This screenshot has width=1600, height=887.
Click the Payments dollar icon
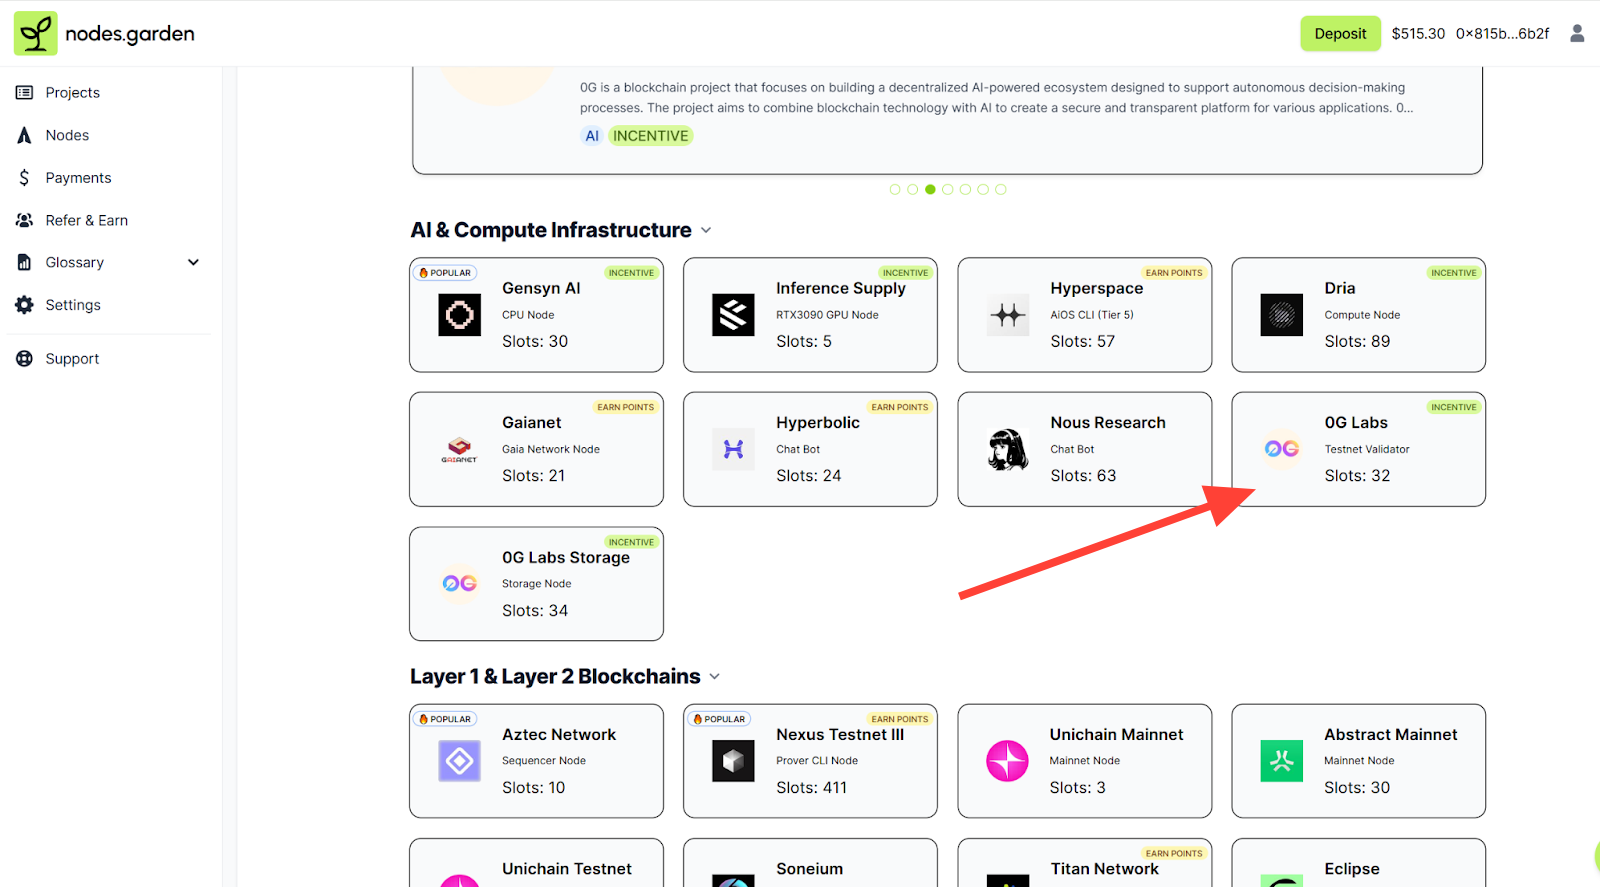(x=24, y=177)
